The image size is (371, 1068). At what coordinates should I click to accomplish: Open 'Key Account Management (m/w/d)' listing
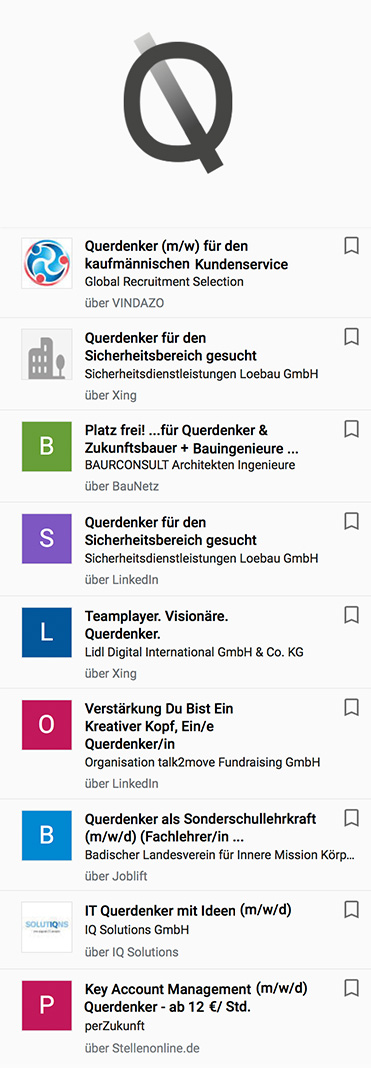pos(196,988)
